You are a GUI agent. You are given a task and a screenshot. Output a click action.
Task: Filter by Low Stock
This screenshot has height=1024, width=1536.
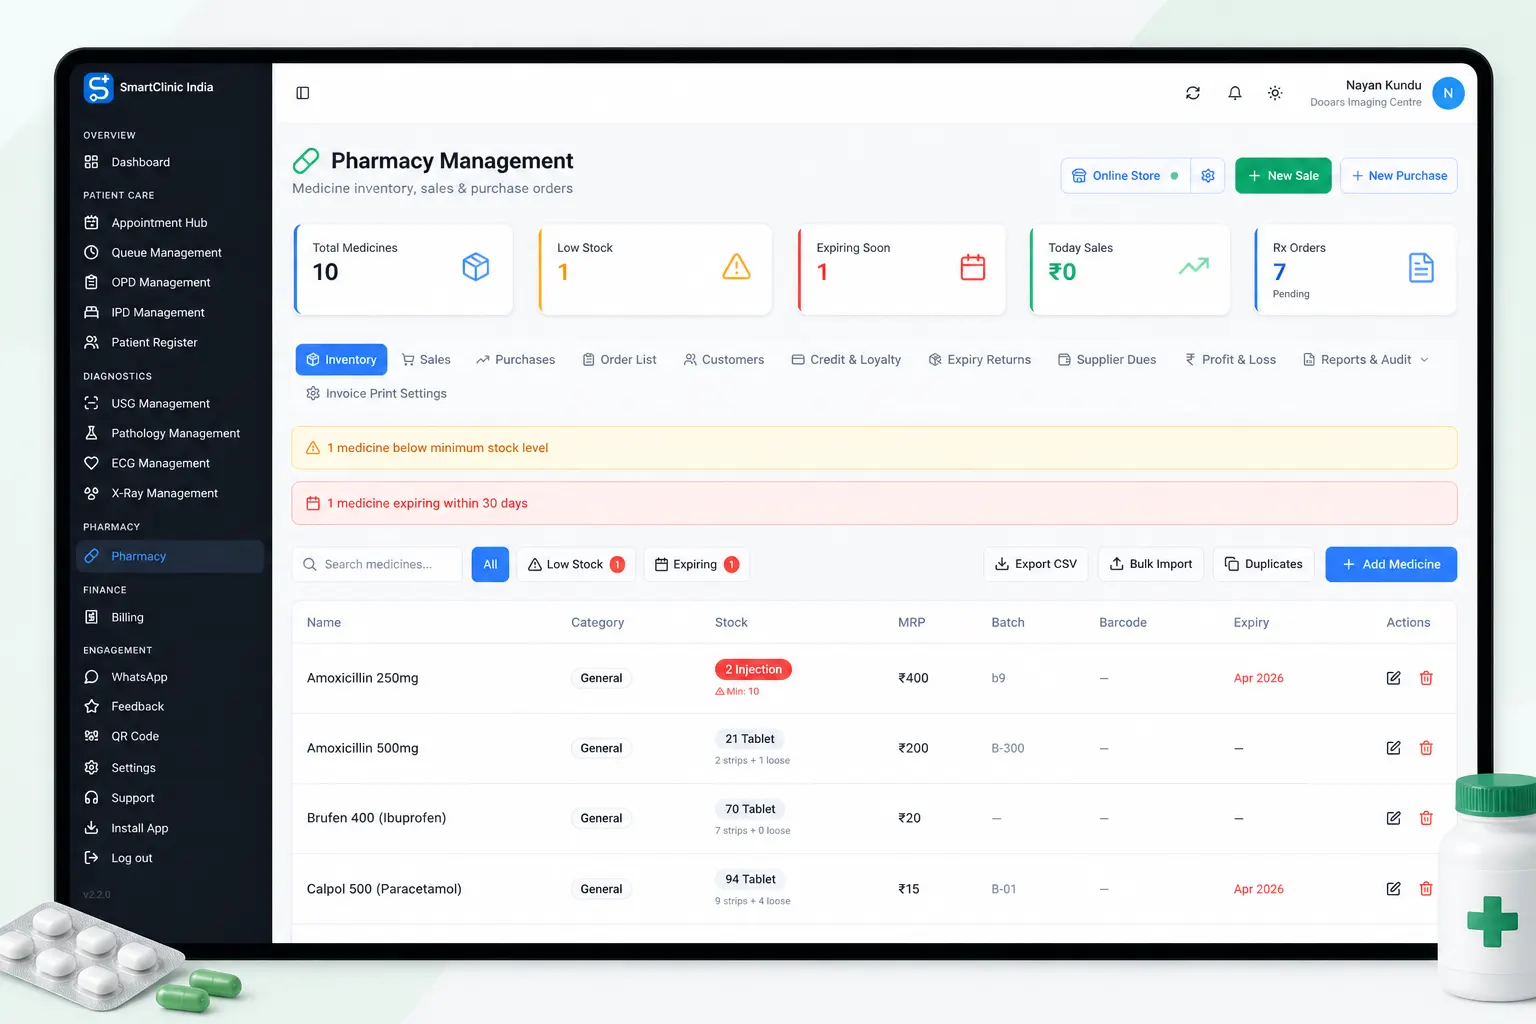pos(576,564)
